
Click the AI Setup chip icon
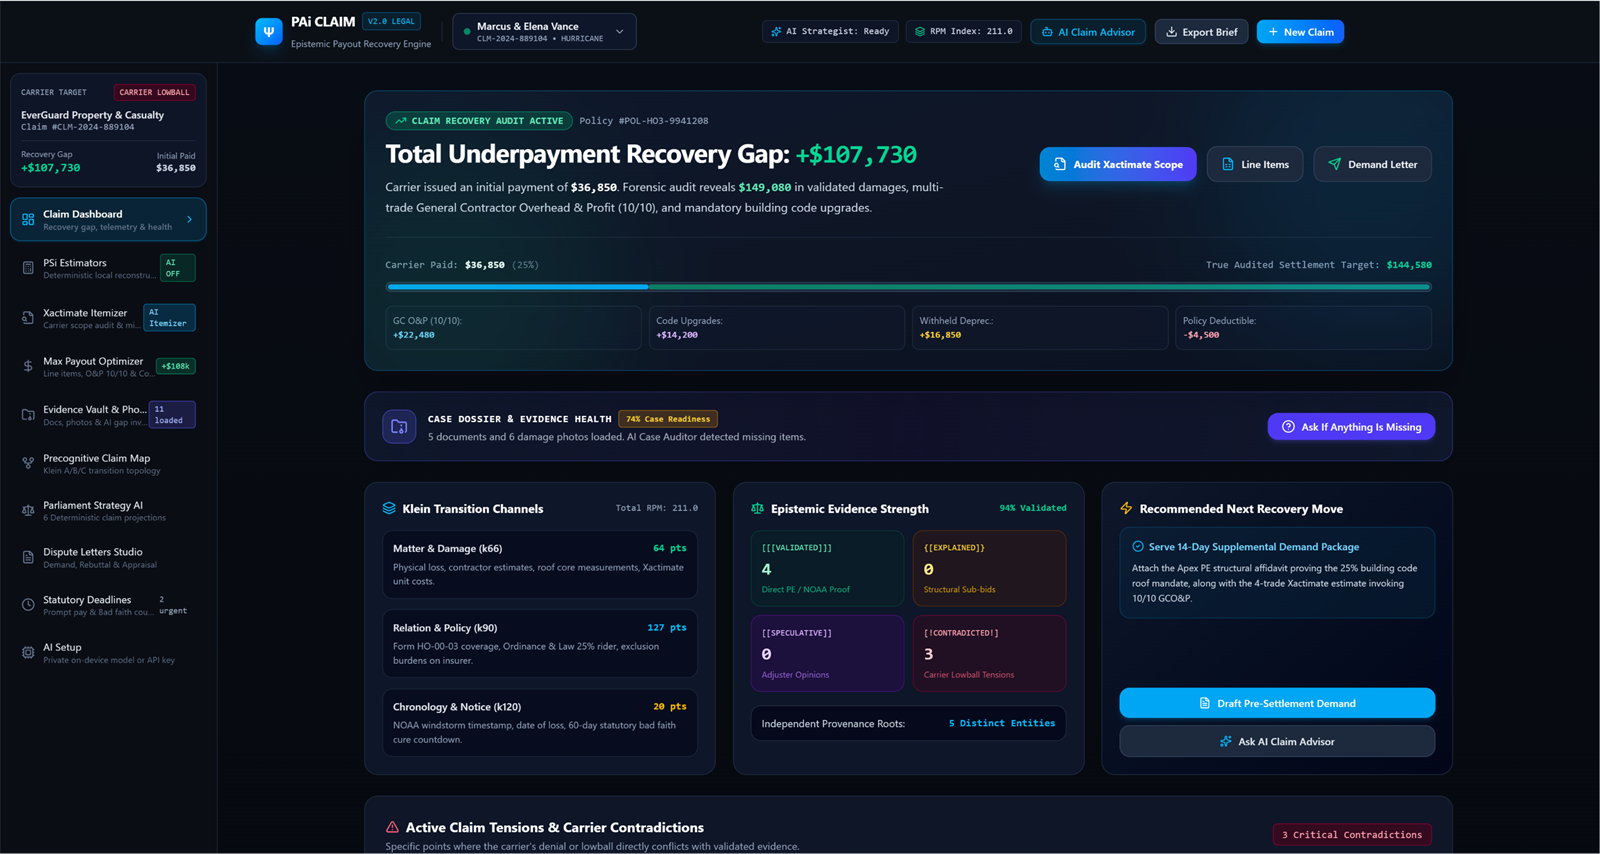28,652
